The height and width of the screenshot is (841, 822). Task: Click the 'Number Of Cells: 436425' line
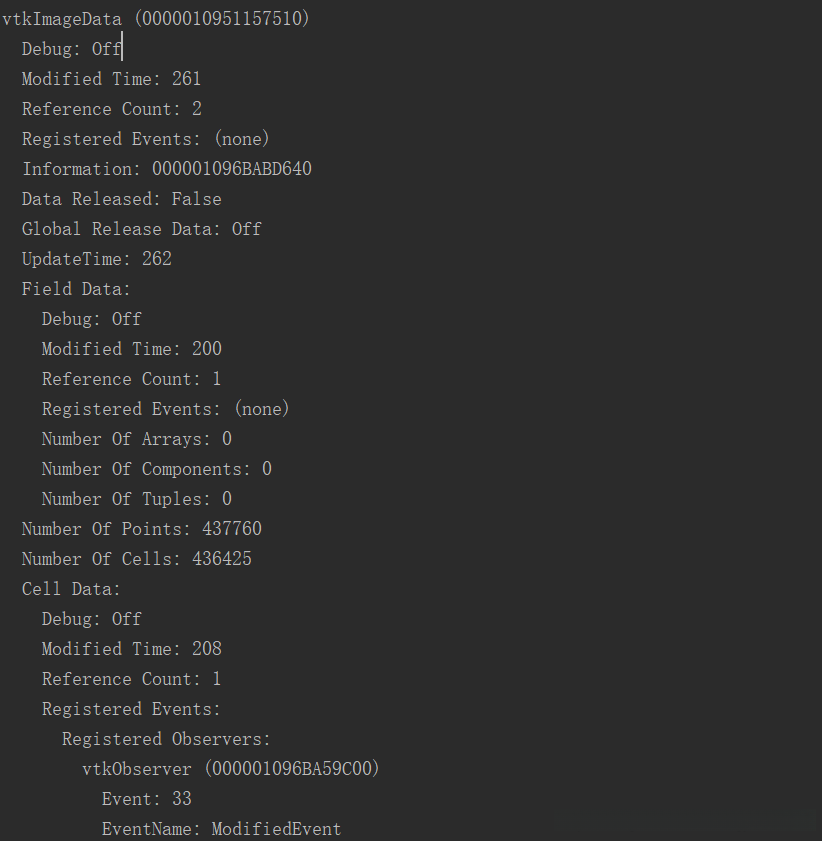tap(136, 559)
